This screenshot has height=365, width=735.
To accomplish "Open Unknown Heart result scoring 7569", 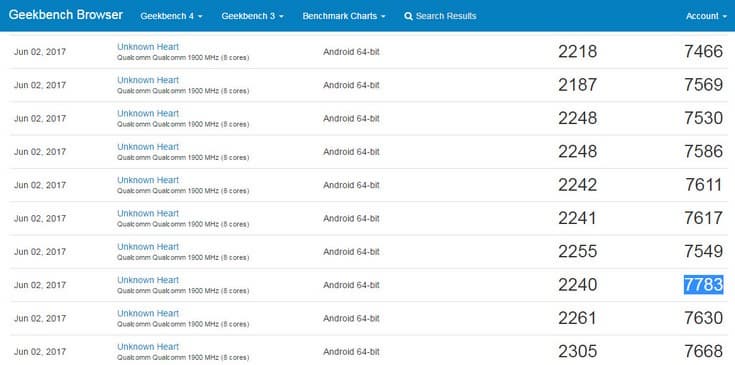I will pyautogui.click(x=148, y=80).
